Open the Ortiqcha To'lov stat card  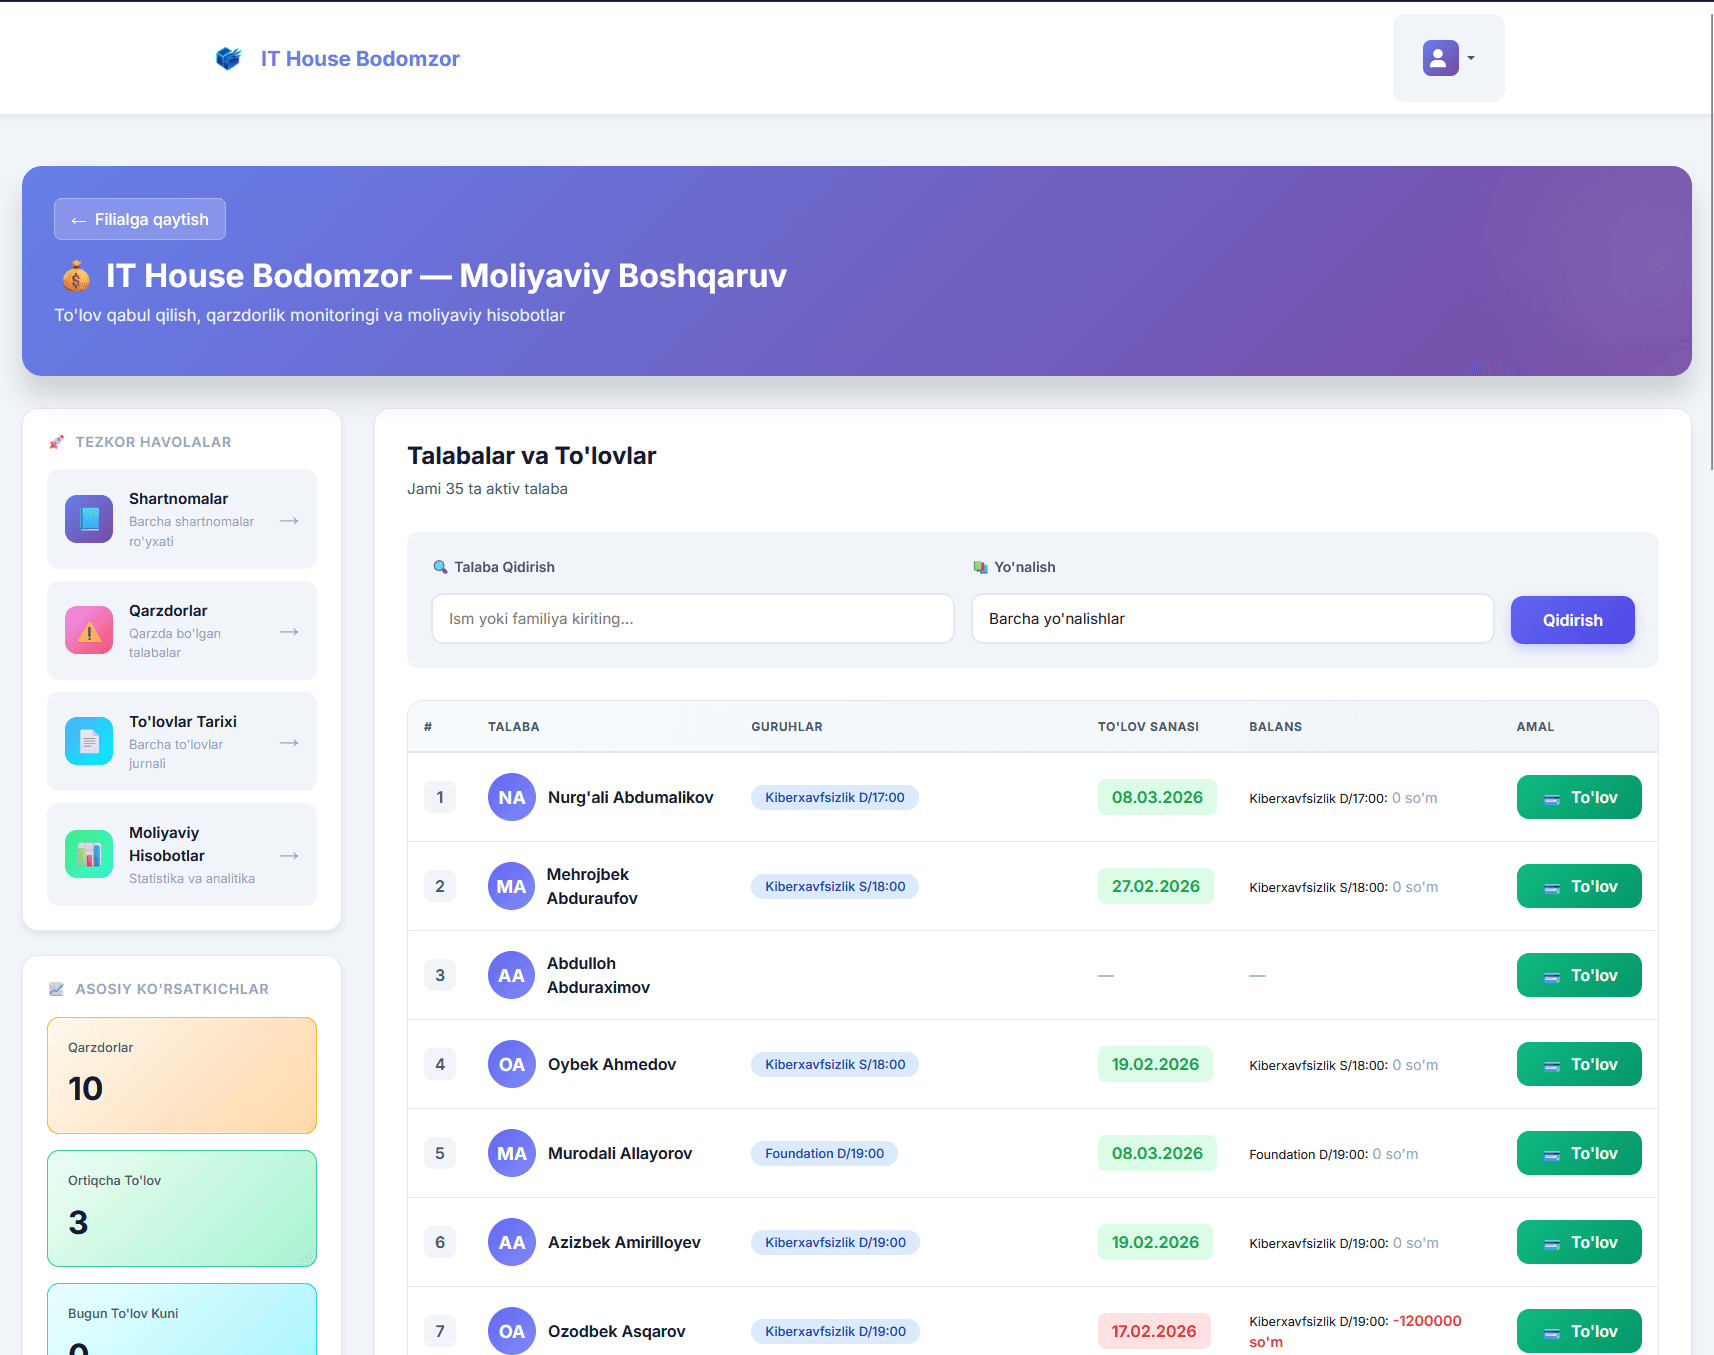point(182,1208)
